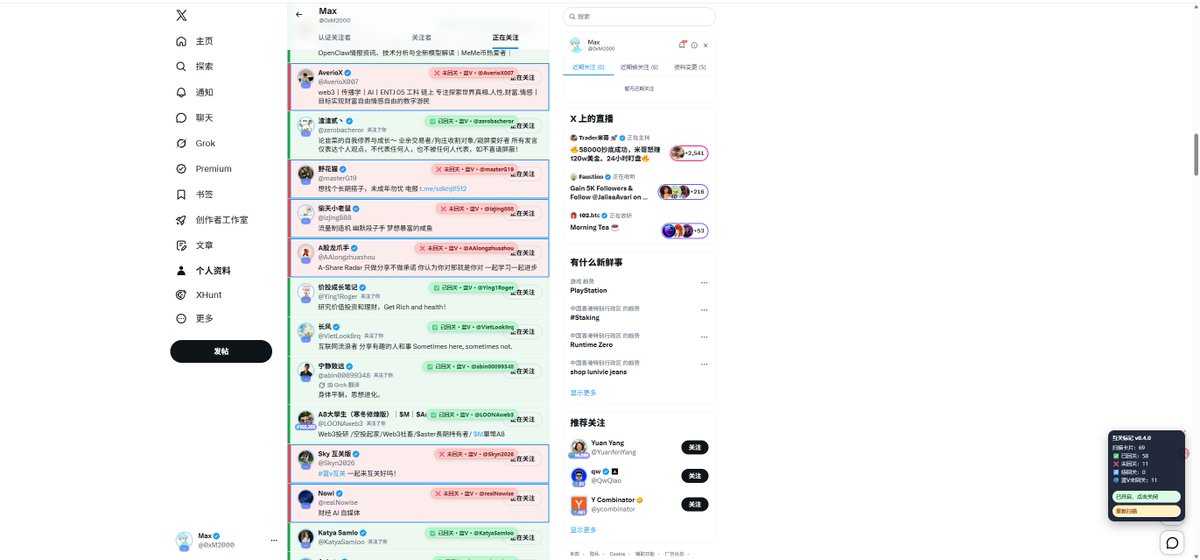This screenshot has height=560, width=1200.
Task: Select 近期关注 (0) tab
Action: click(x=588, y=67)
